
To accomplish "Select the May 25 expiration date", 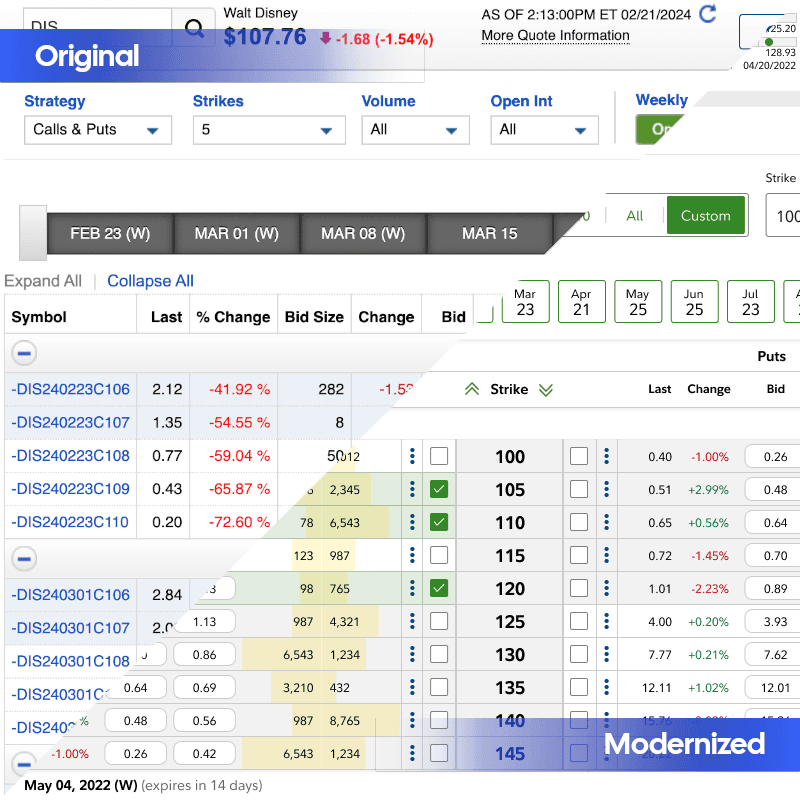I will 638,302.
